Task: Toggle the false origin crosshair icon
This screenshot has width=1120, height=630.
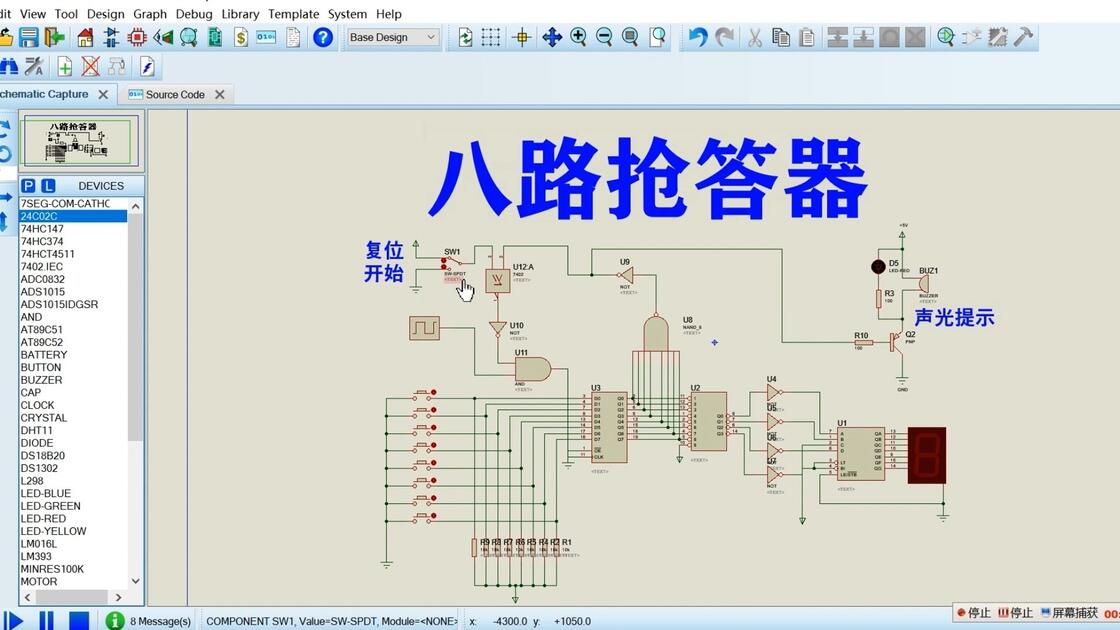Action: [521, 37]
